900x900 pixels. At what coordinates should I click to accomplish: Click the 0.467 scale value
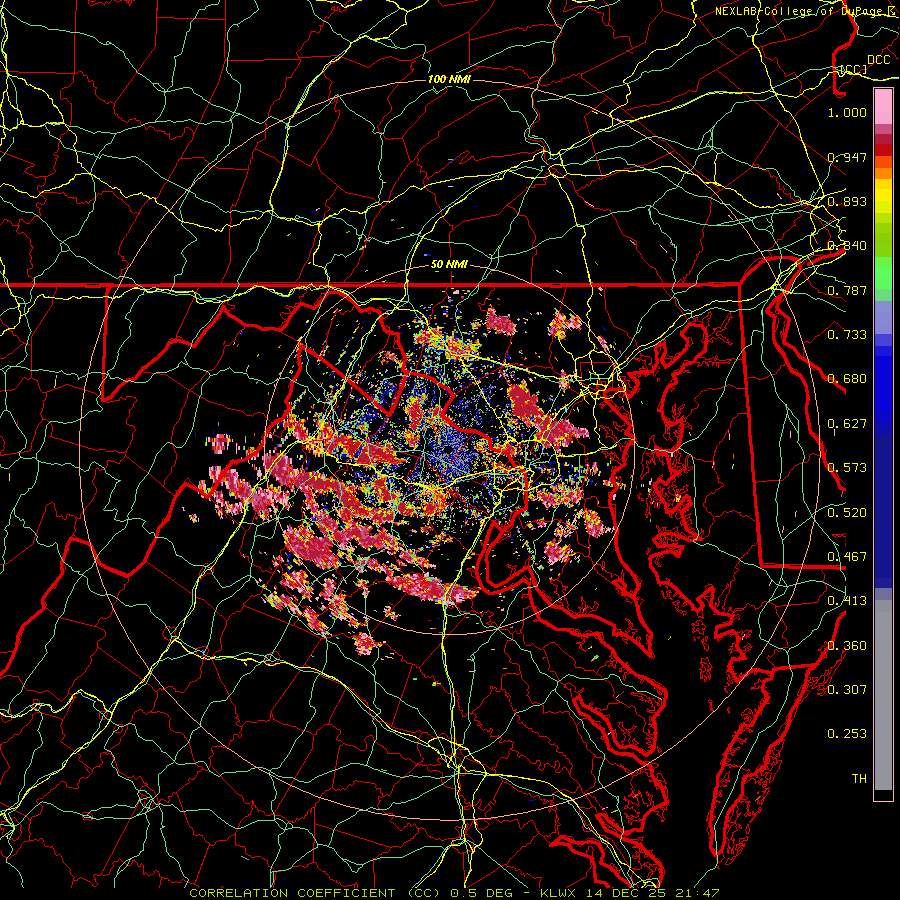tap(847, 557)
